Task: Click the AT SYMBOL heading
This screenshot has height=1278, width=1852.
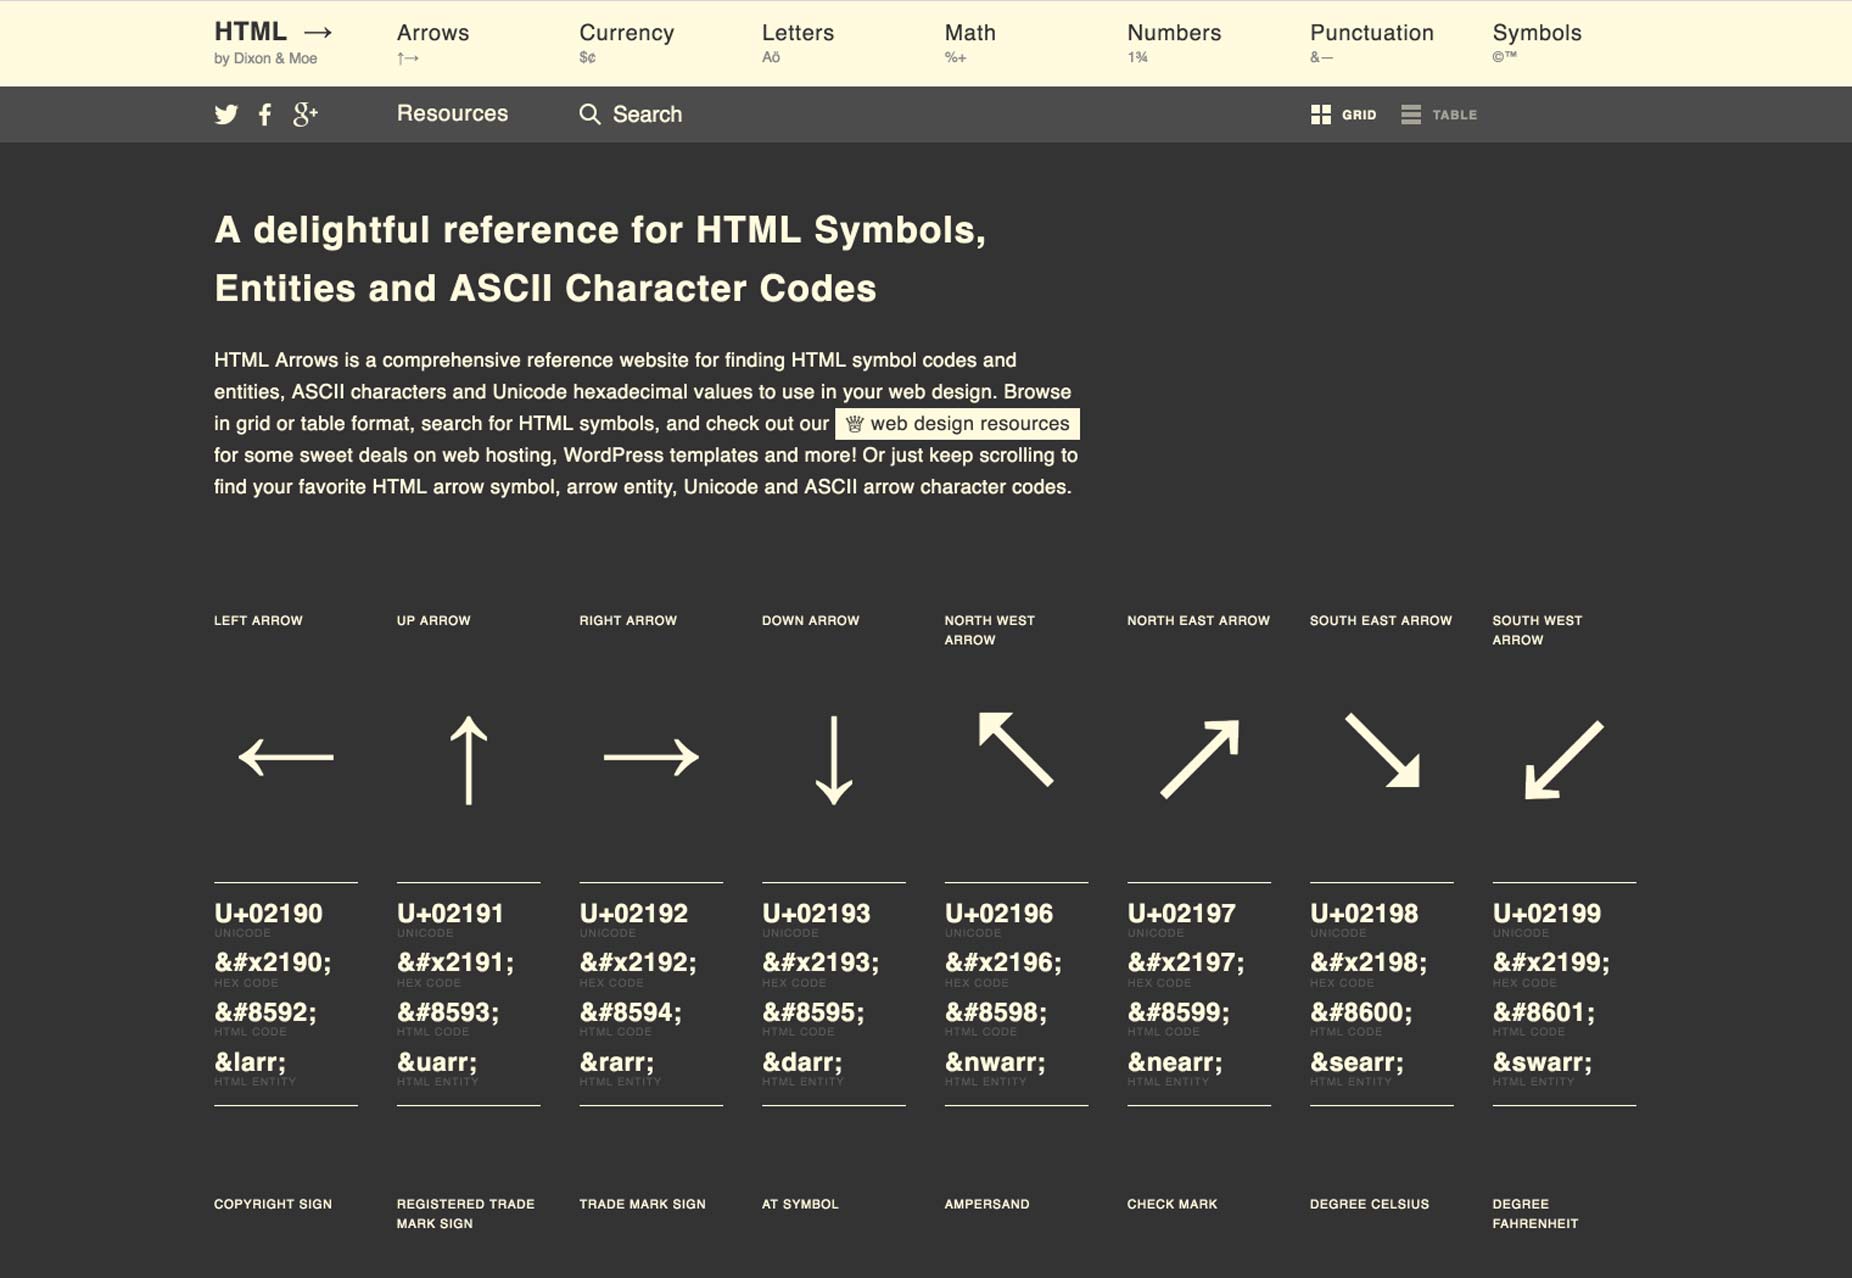Action: point(800,1204)
